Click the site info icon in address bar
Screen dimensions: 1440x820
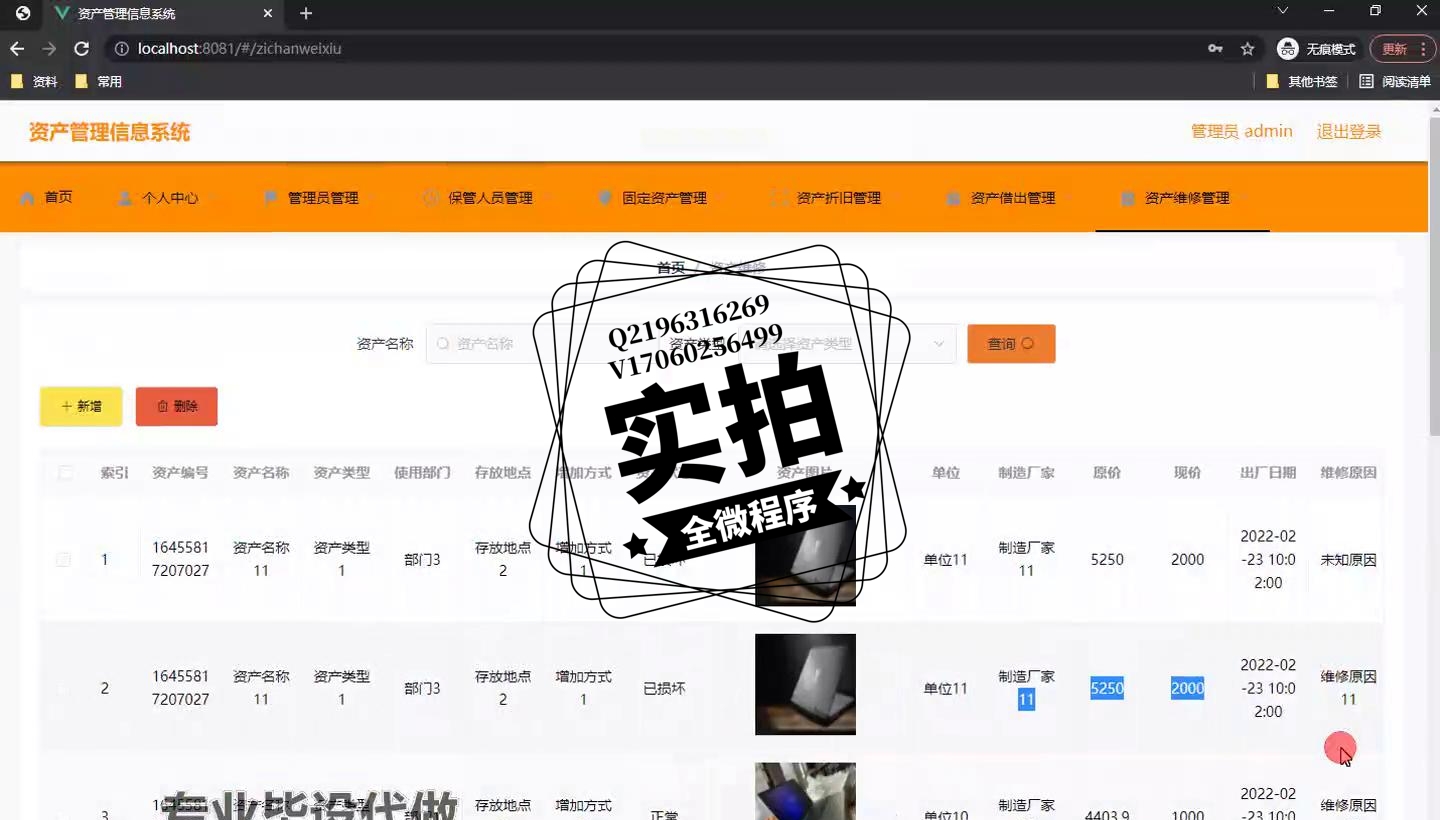click(x=121, y=48)
